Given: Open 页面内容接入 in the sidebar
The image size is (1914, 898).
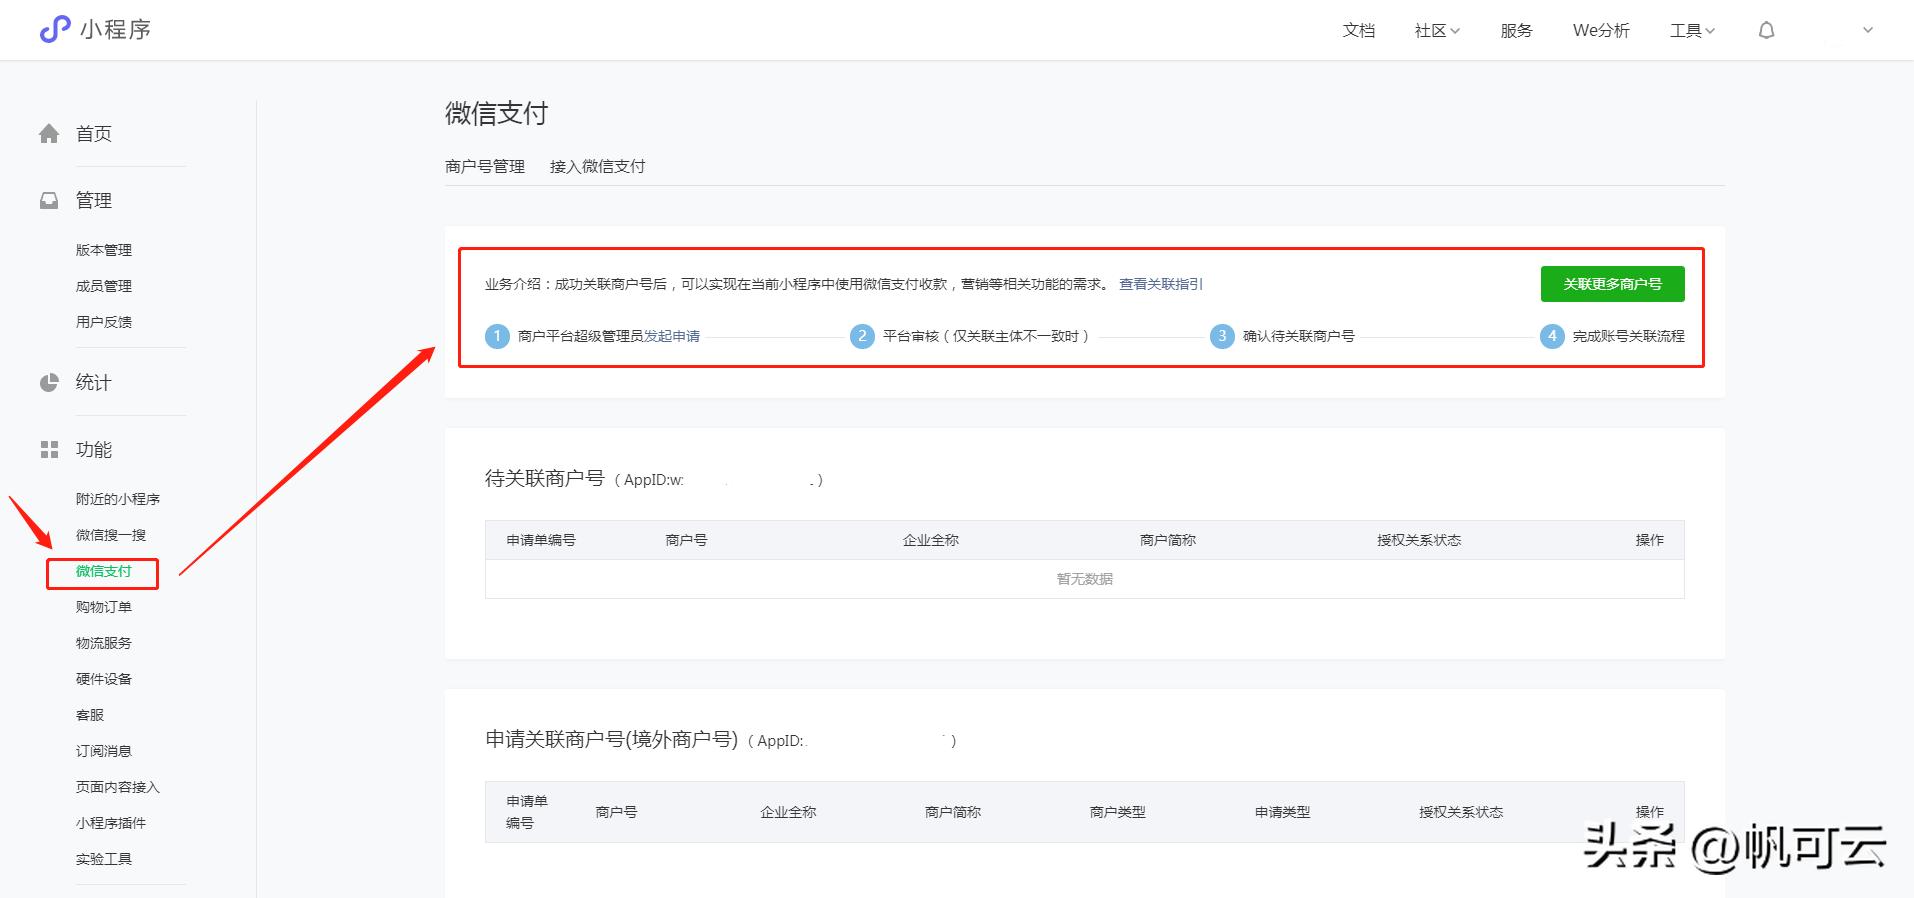Looking at the screenshot, I should [x=118, y=787].
